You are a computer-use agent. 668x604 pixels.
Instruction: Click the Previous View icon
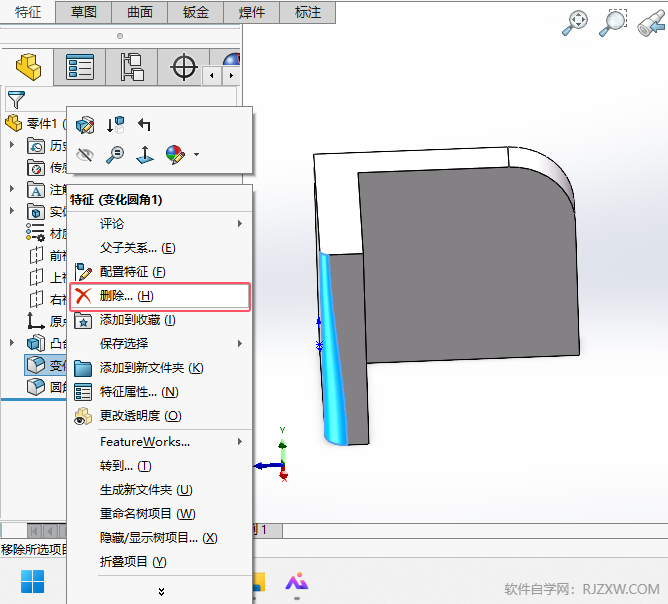click(x=651, y=23)
